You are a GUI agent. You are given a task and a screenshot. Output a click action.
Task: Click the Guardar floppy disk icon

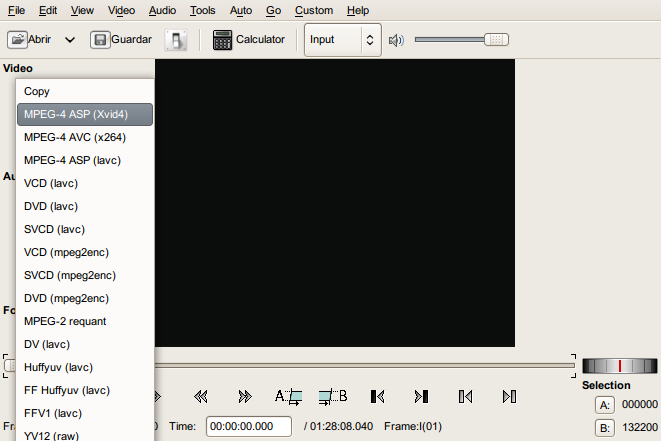[100, 40]
